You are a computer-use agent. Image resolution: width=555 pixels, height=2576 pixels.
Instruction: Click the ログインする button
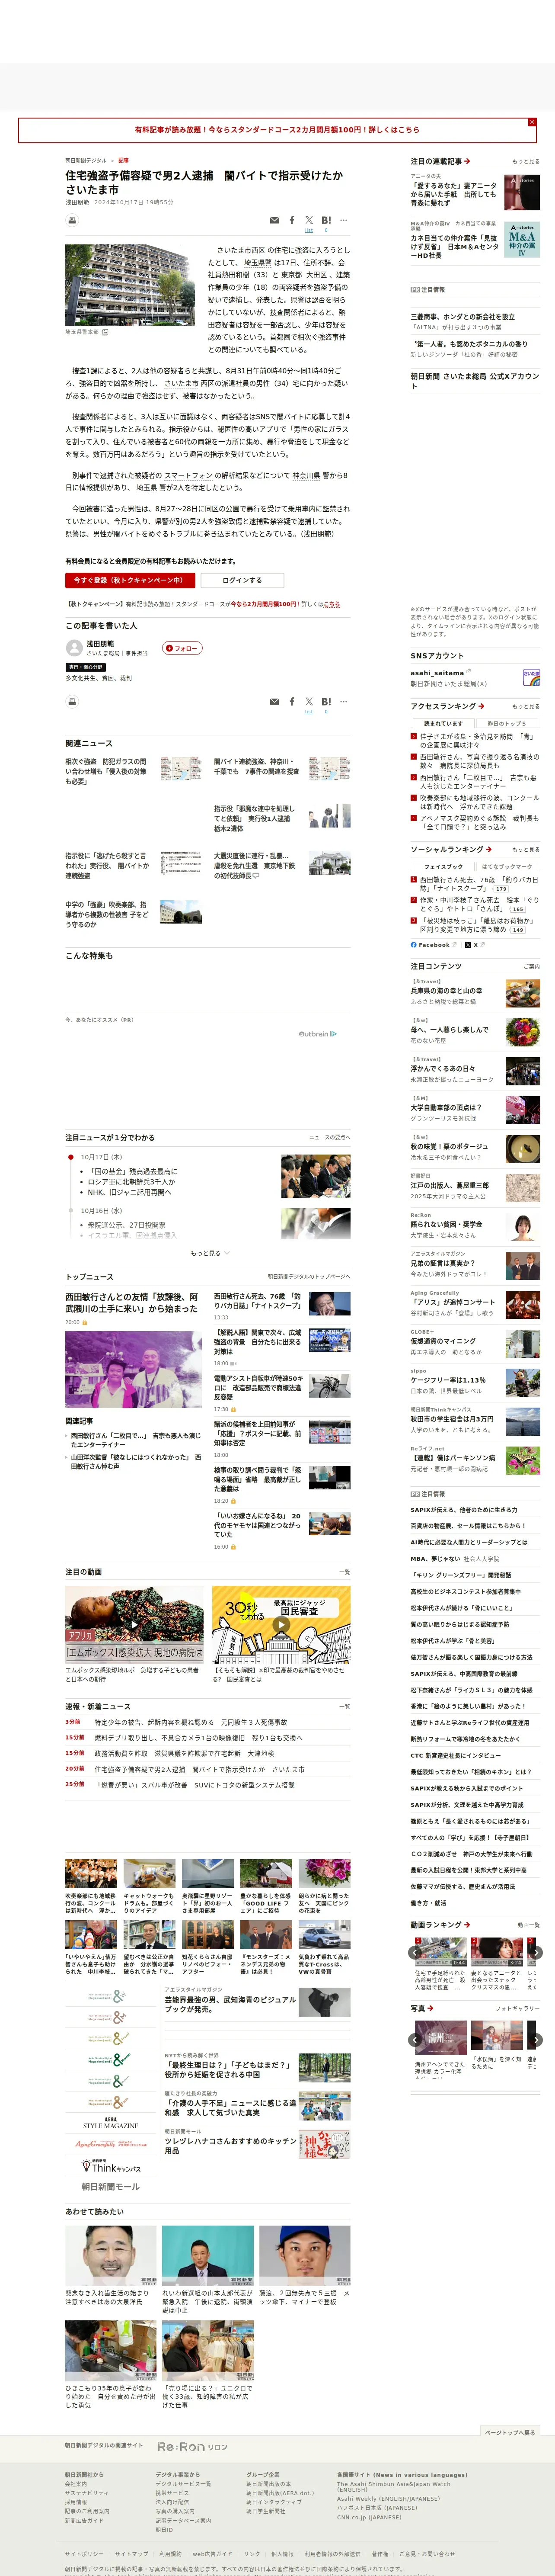(242, 580)
